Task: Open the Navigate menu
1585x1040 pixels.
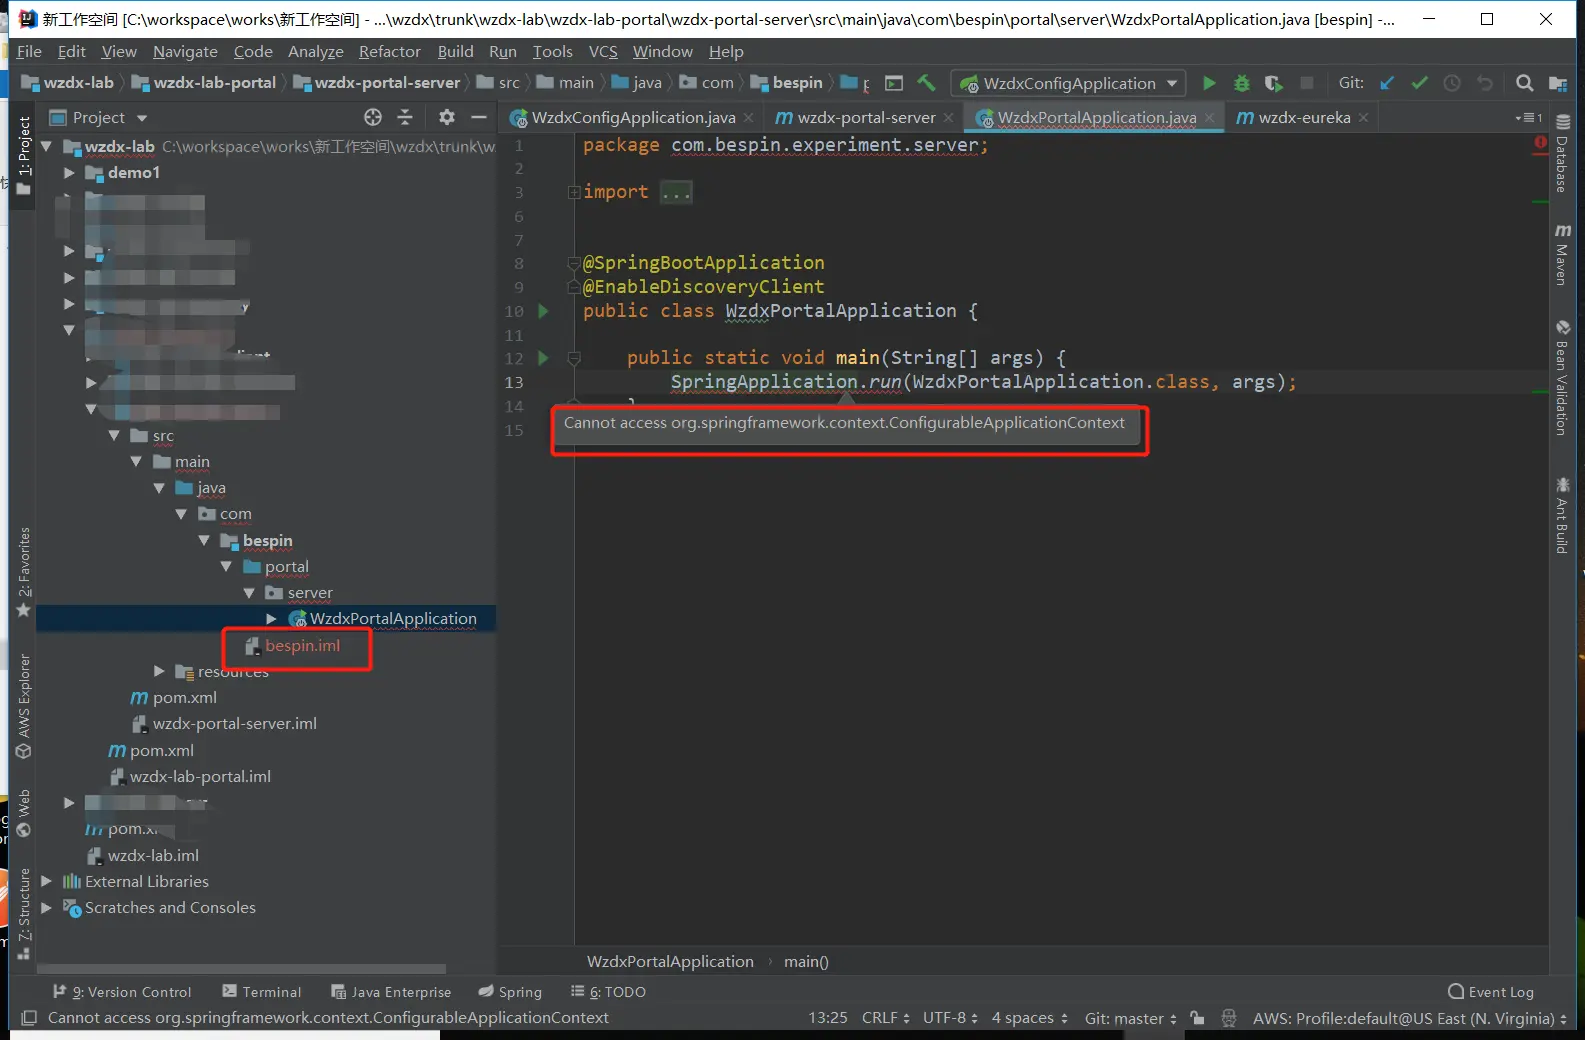Action: pyautogui.click(x=185, y=51)
